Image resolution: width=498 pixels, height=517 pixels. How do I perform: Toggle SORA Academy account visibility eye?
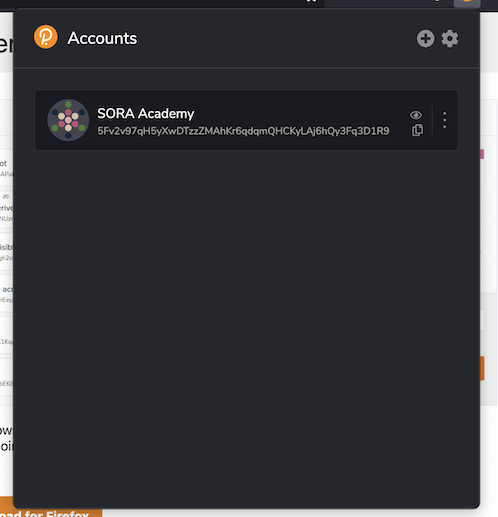point(416,115)
